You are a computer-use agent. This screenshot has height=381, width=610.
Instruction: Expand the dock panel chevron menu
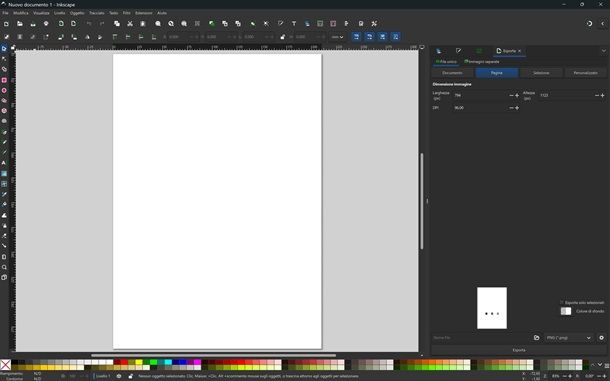point(604,51)
